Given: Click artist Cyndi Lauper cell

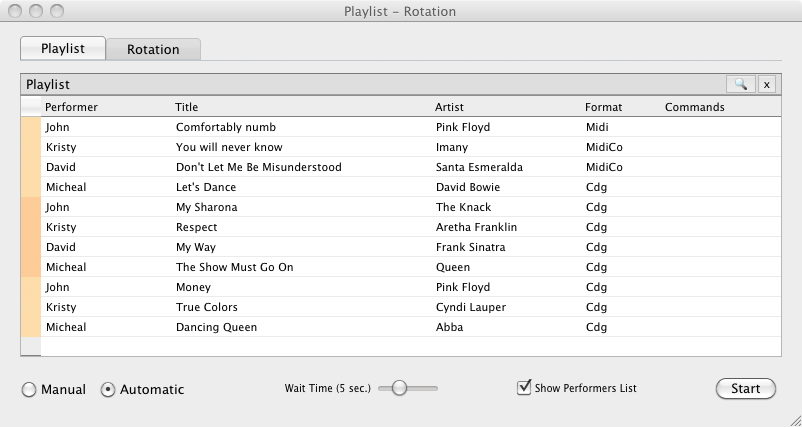Looking at the screenshot, I should 471,307.
